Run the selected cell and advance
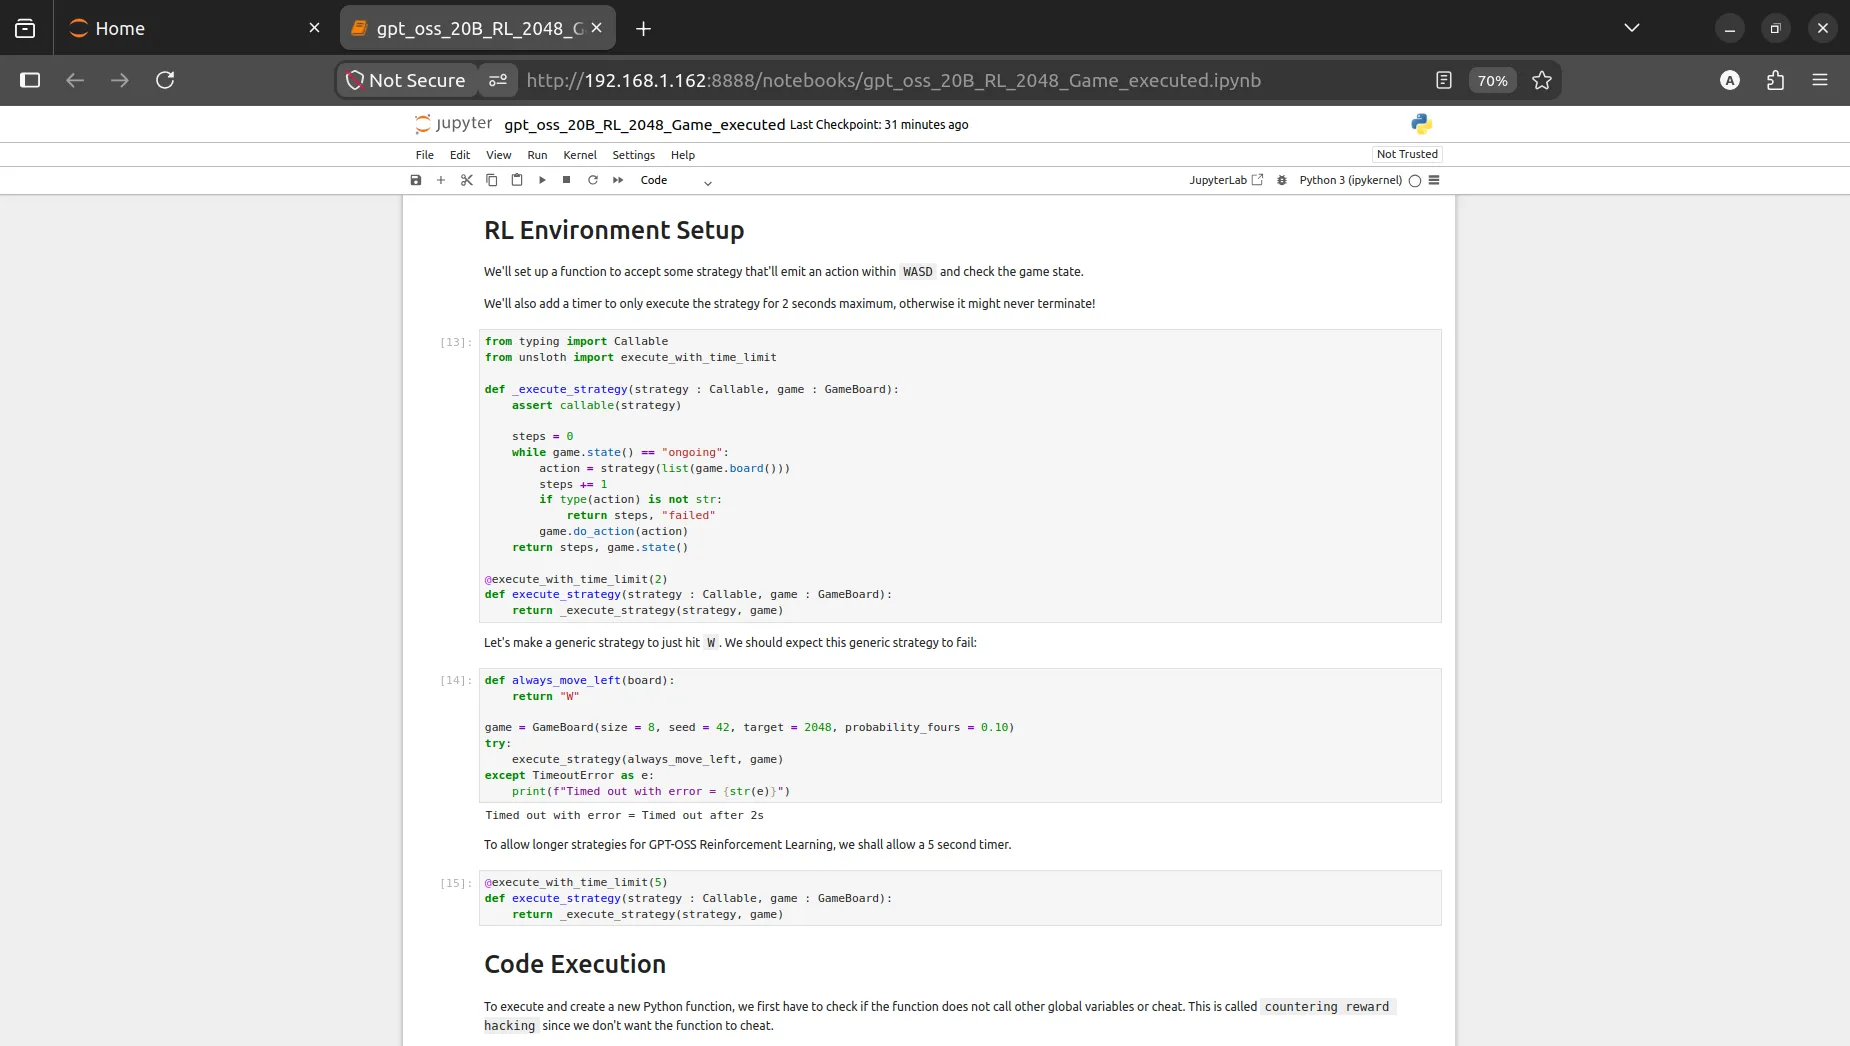 (542, 180)
